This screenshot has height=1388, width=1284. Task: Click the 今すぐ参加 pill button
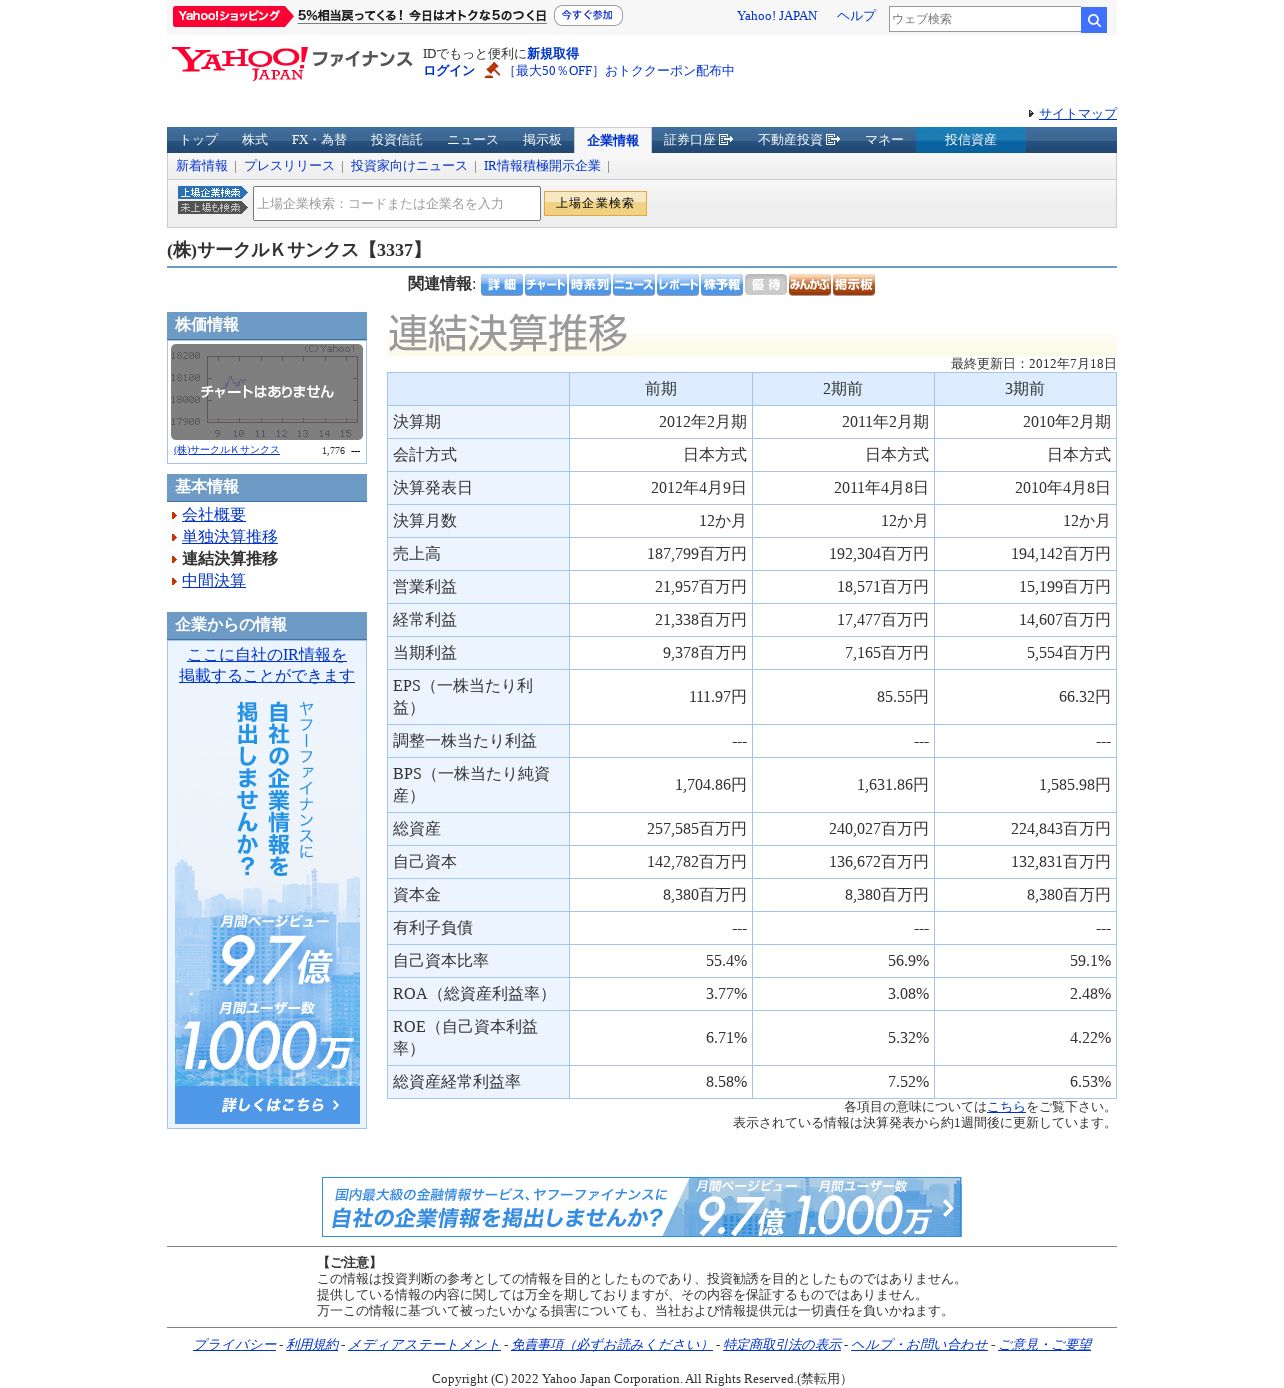[588, 16]
